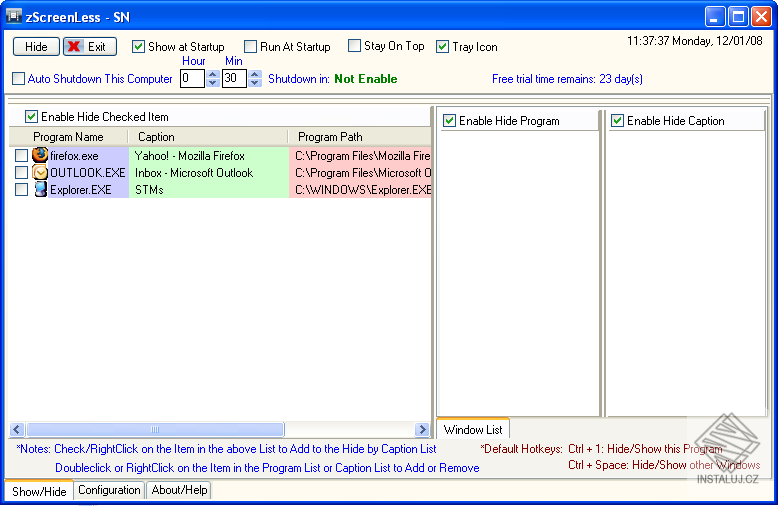Decrease the Min value with down arrow
Viewport: 778px width, 506px height.
255,83
